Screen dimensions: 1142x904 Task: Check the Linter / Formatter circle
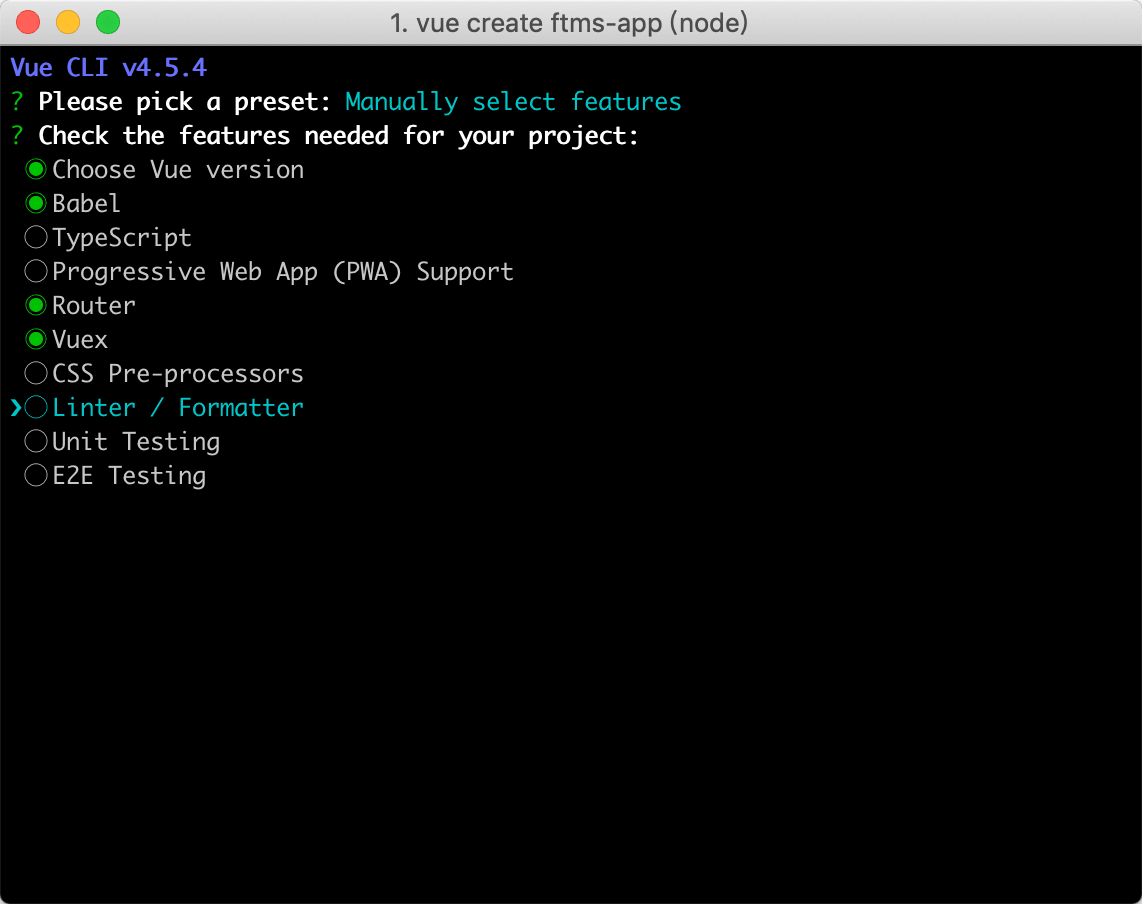37,408
